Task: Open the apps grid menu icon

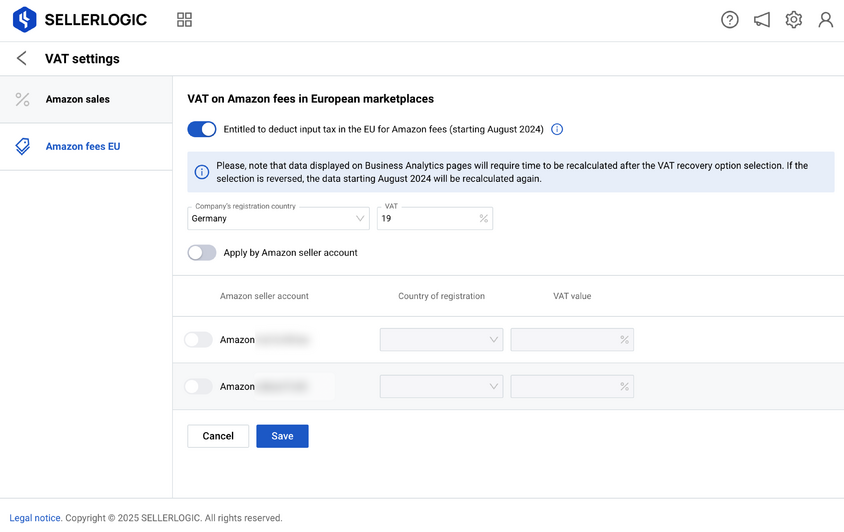Action: [x=184, y=20]
